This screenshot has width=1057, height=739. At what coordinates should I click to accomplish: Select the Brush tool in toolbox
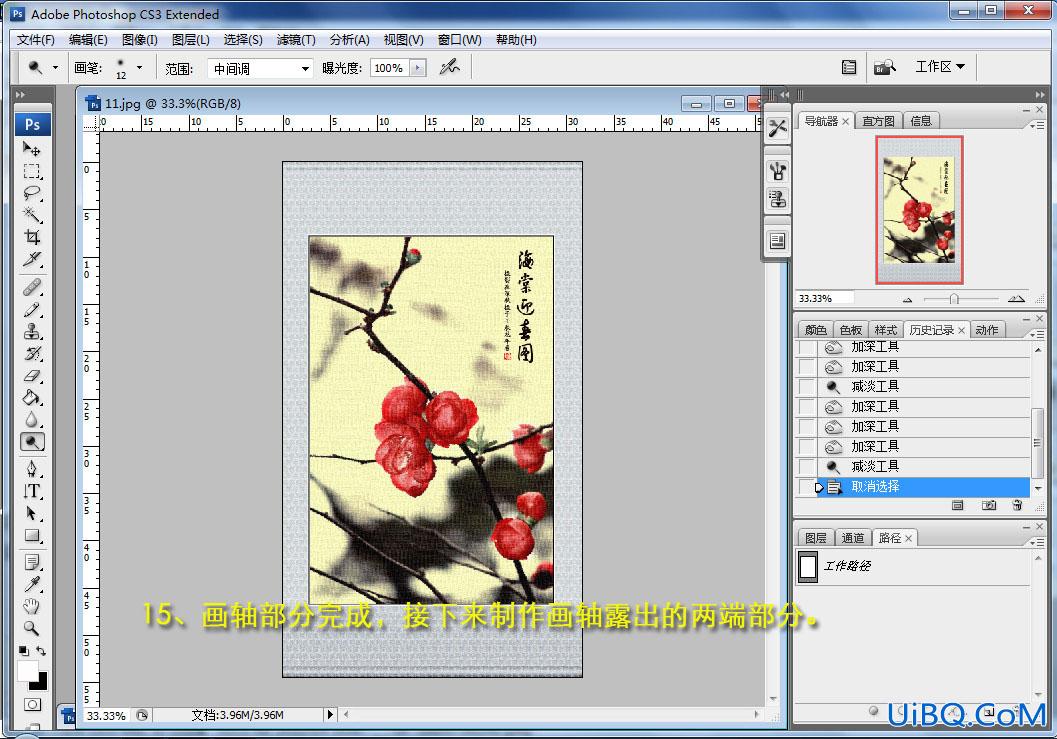pyautogui.click(x=32, y=309)
